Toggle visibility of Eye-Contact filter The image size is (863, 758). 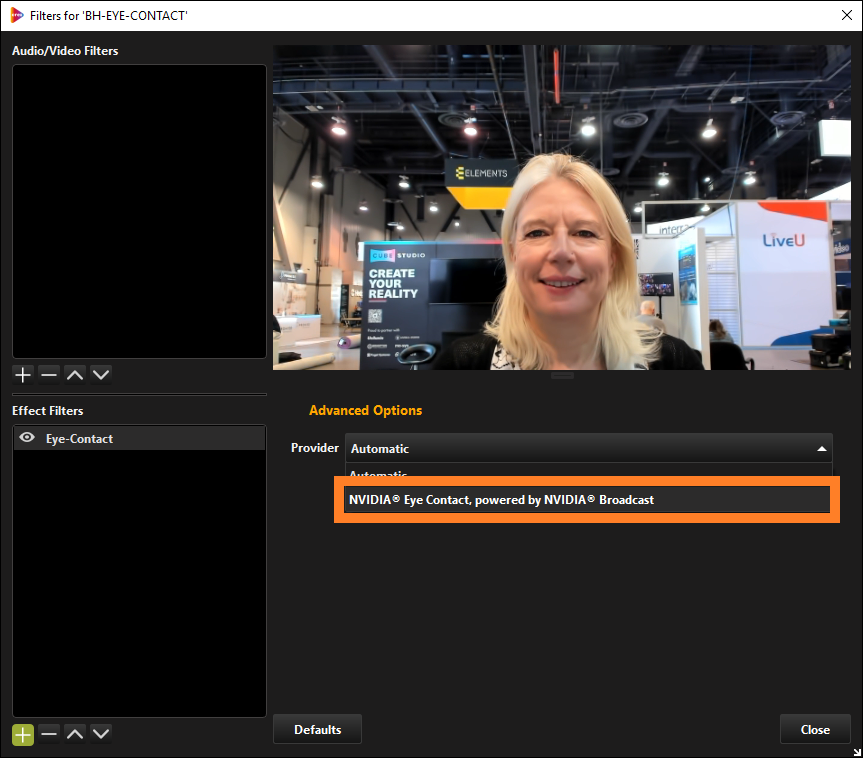[x=27, y=438]
